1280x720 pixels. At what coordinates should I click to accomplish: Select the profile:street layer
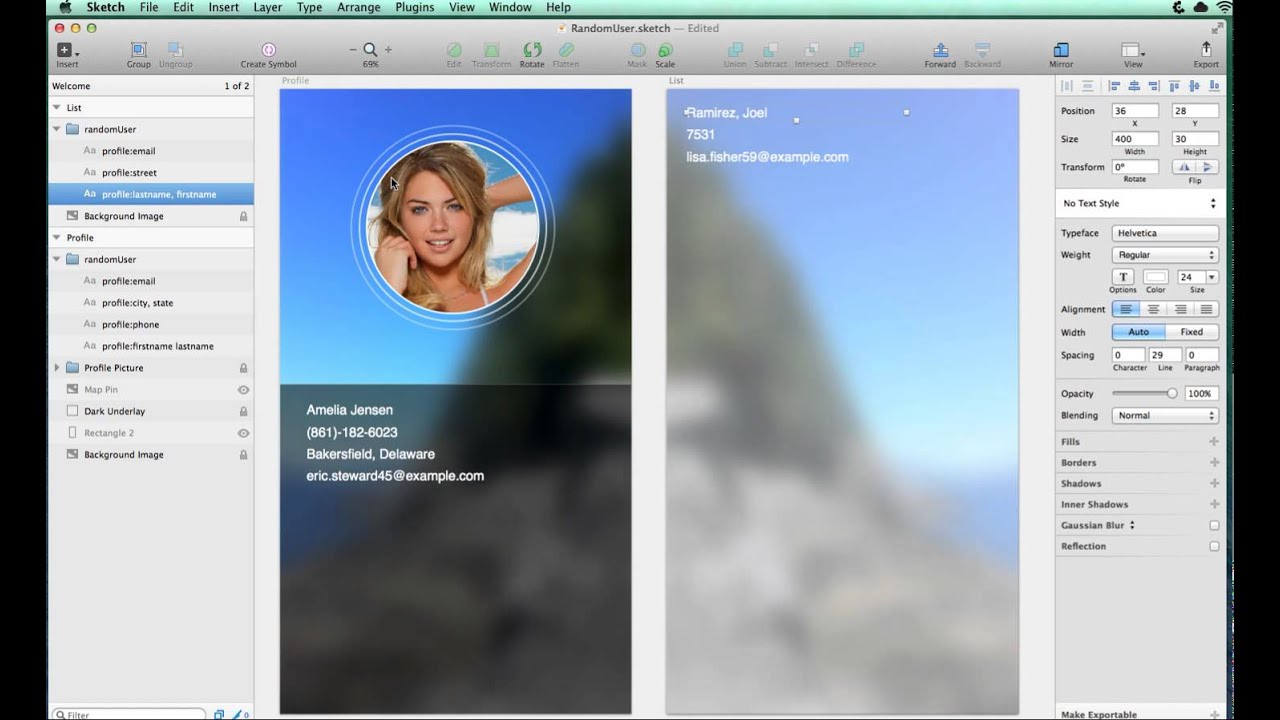[x=151, y=173]
